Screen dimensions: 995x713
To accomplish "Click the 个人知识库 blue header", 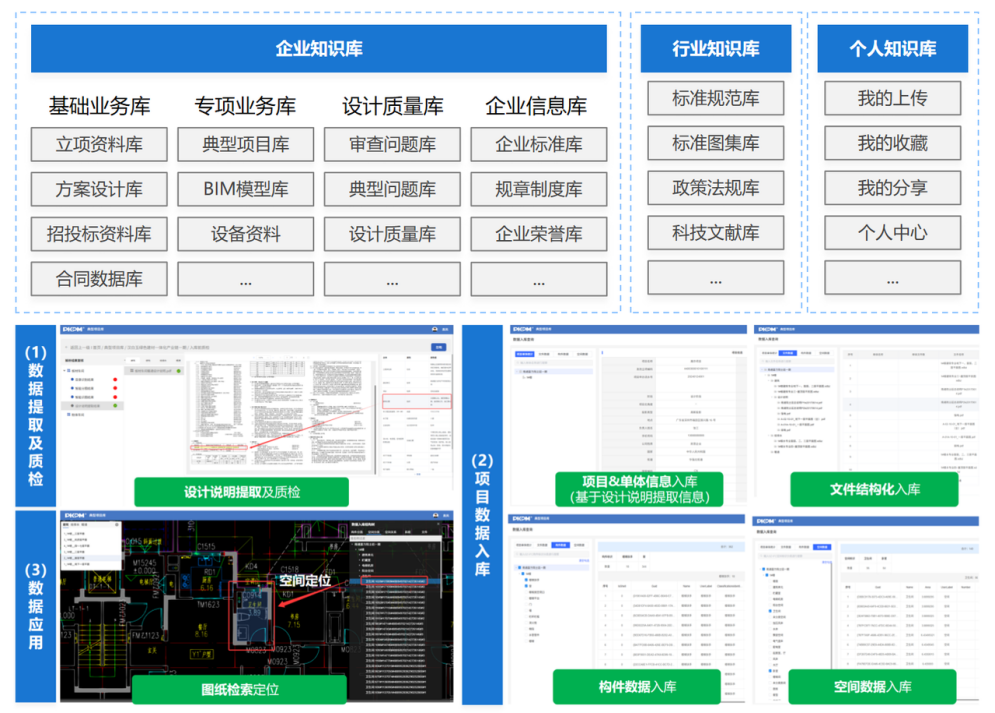I will point(892,49).
